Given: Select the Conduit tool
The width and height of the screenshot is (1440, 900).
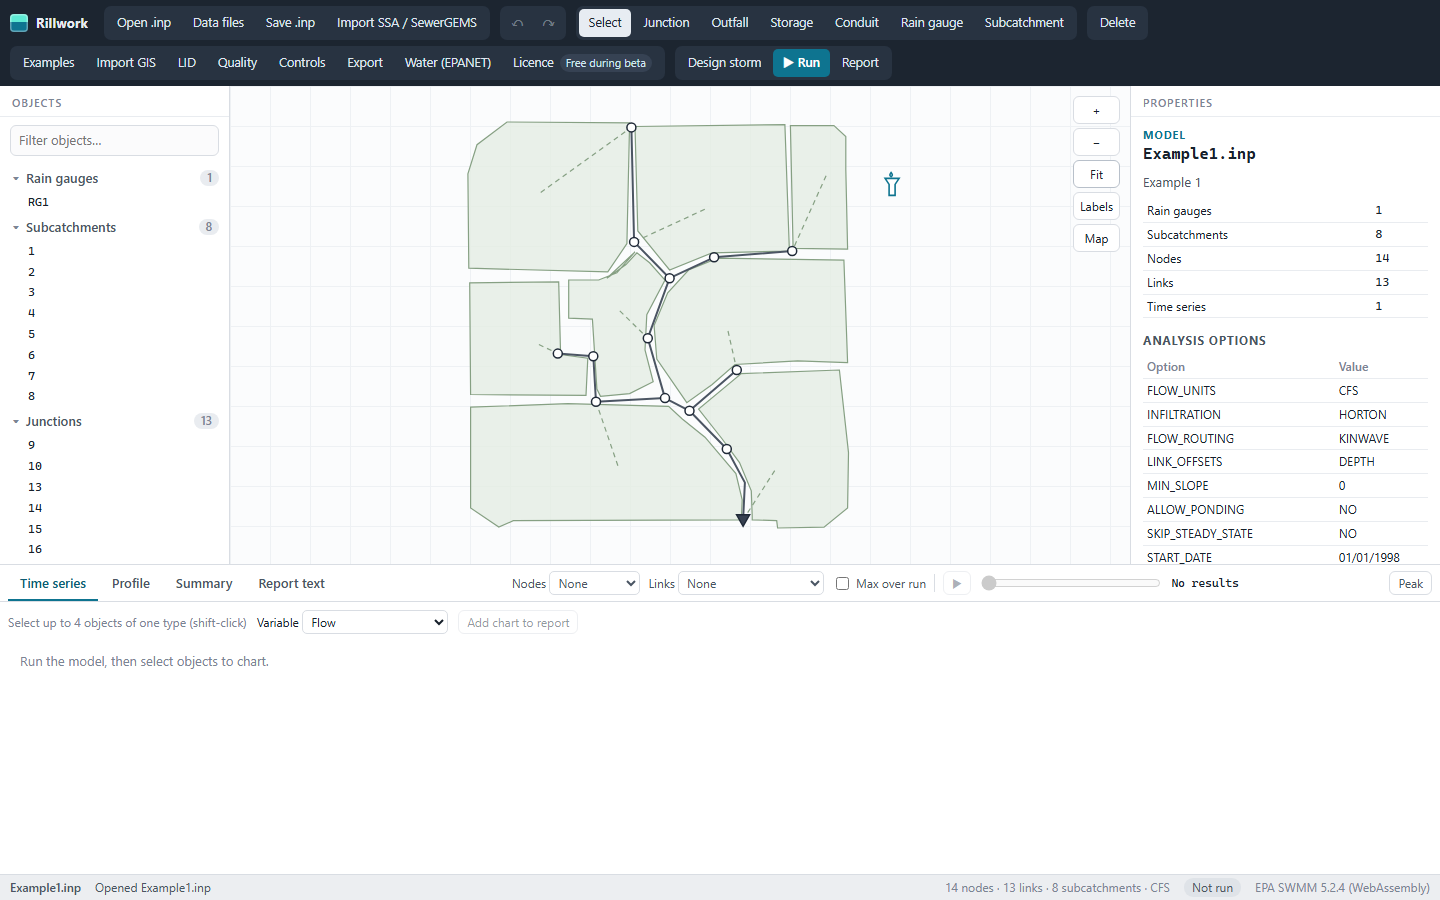Looking at the screenshot, I should (857, 23).
